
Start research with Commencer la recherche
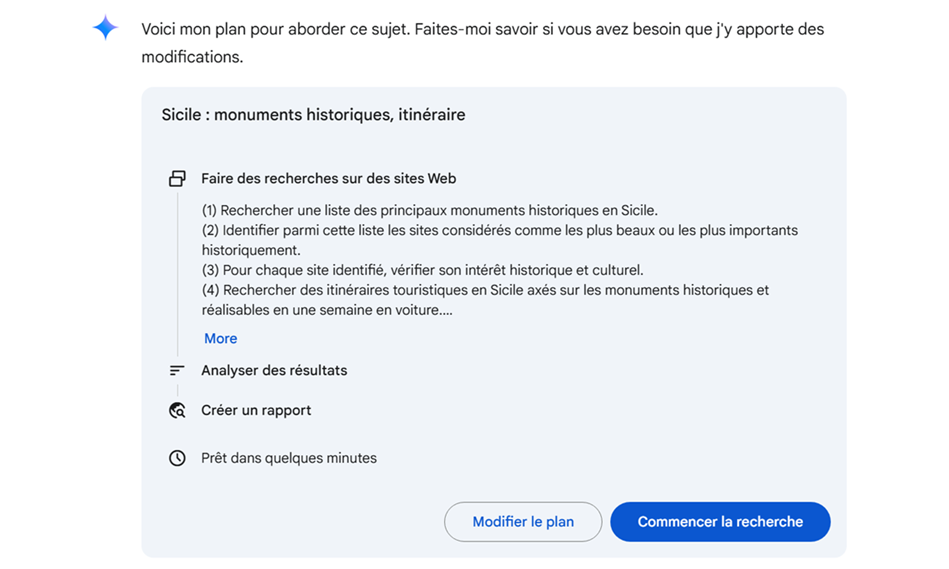(x=720, y=522)
